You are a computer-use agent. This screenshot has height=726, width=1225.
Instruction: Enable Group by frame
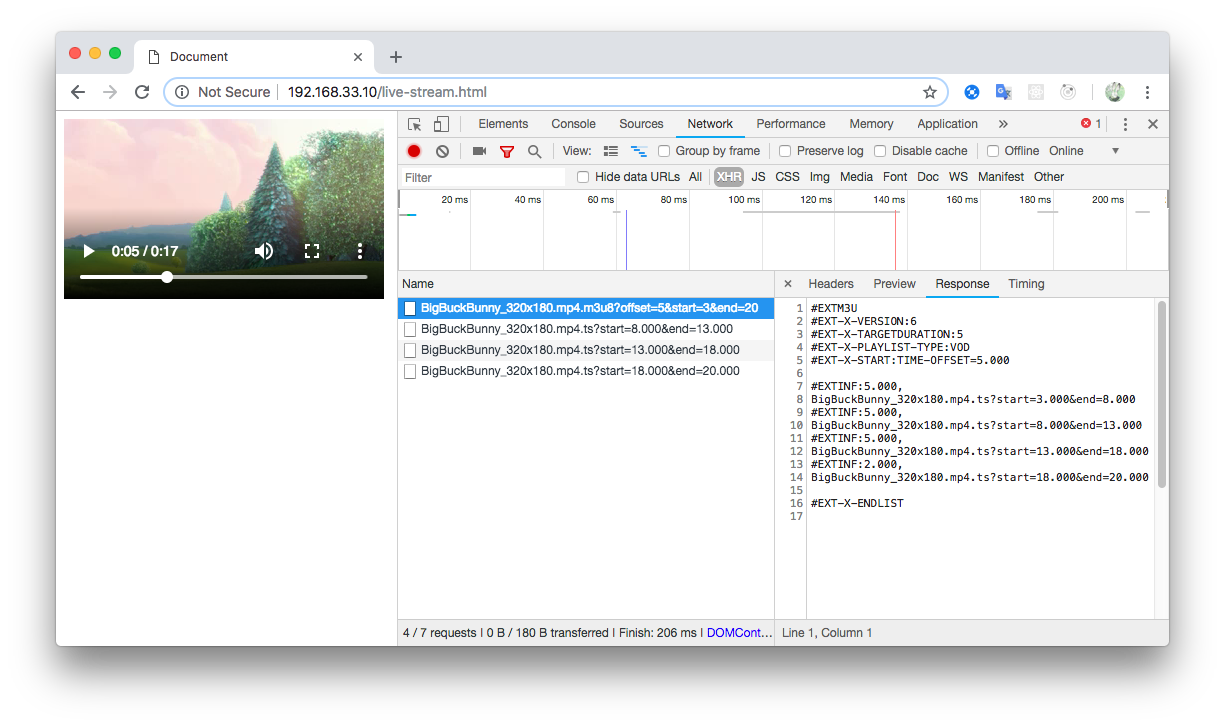tap(664, 150)
